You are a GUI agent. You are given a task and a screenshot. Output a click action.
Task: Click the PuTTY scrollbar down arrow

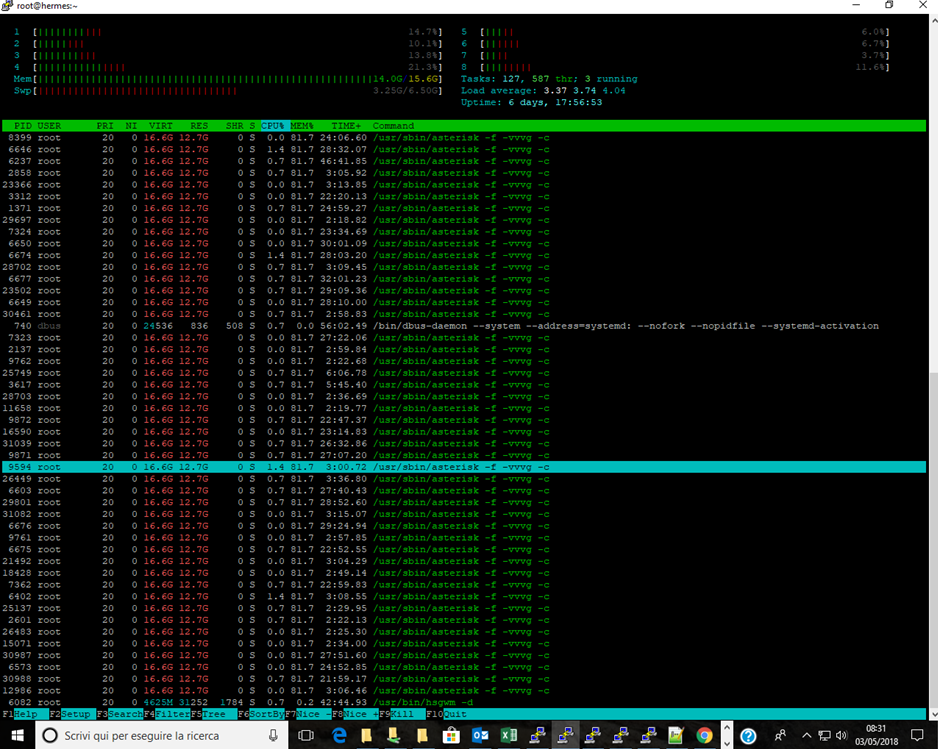(933, 714)
